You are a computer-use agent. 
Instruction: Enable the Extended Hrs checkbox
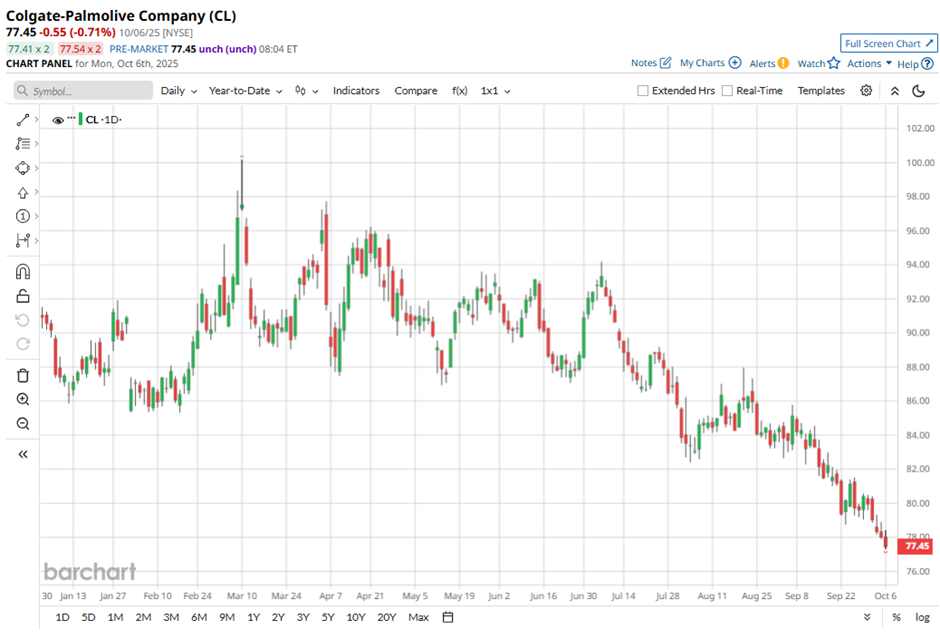(643, 91)
